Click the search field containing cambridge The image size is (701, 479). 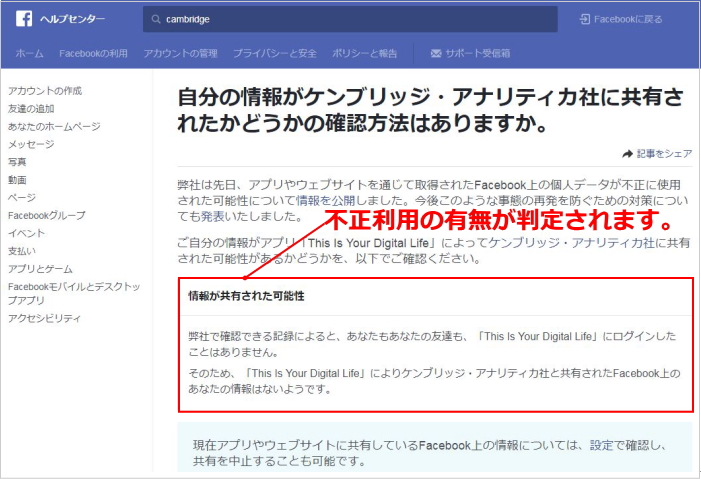350,19
